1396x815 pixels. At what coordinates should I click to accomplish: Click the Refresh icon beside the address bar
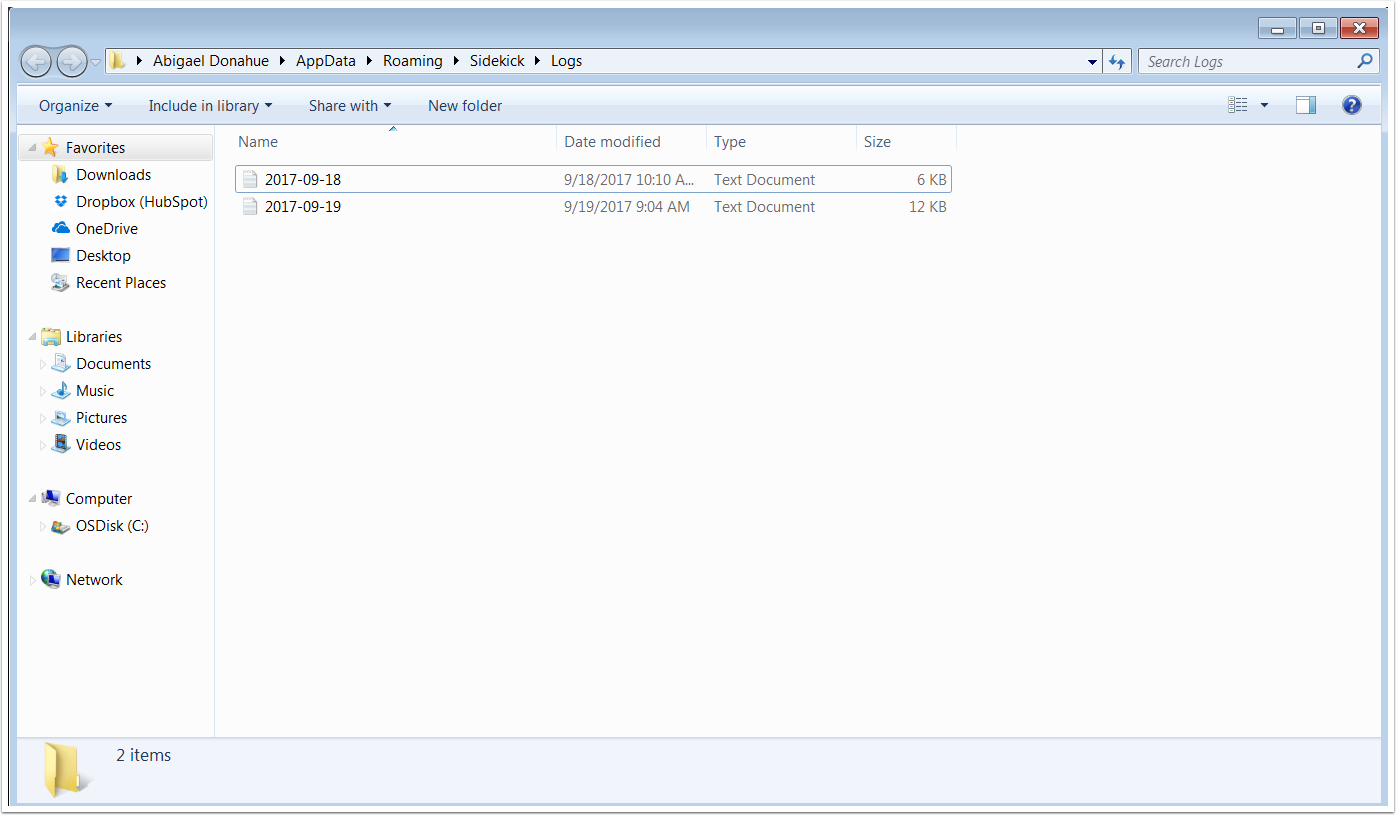1117,61
